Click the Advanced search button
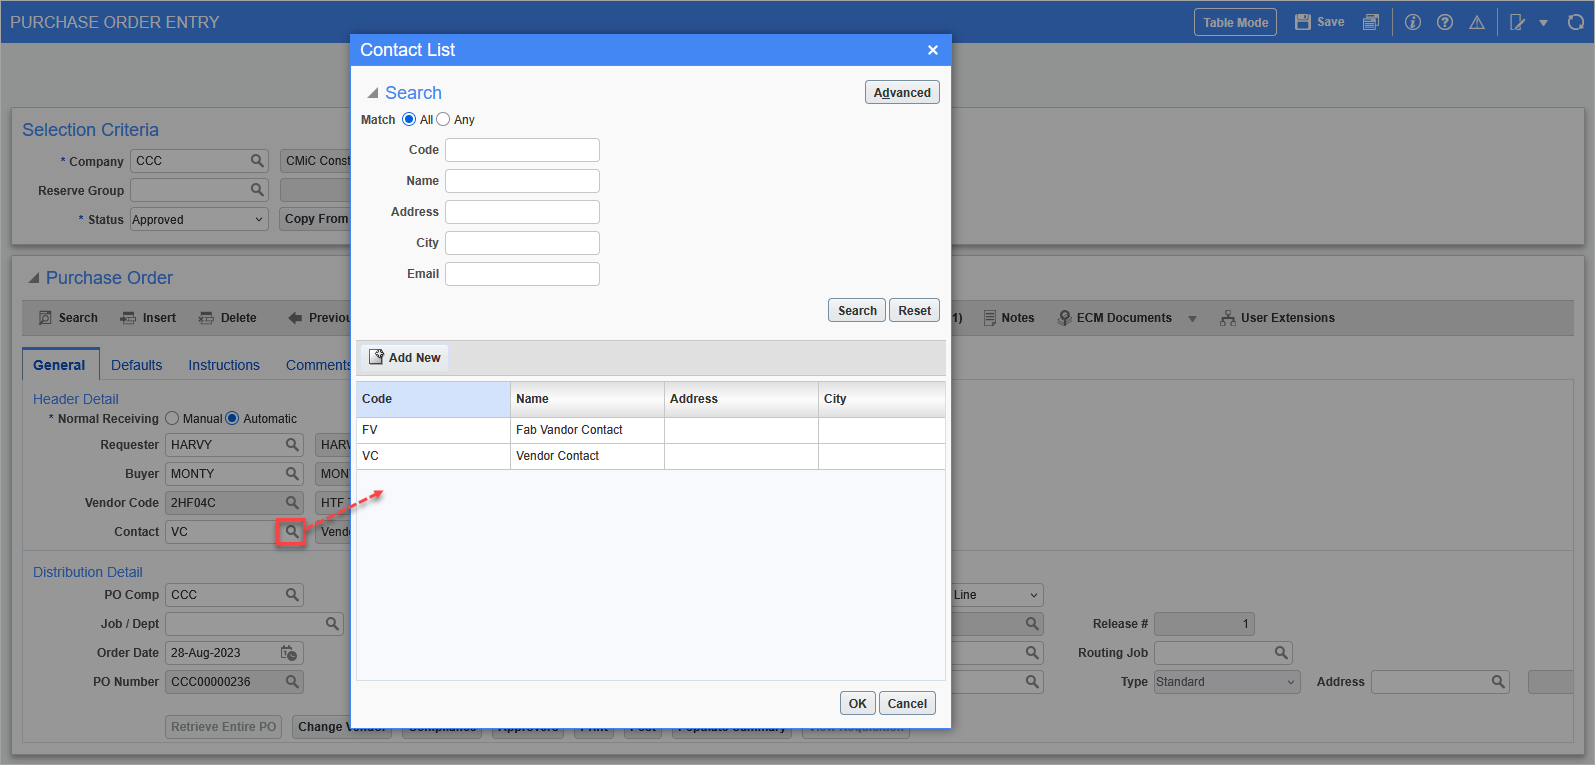This screenshot has width=1595, height=765. point(902,92)
